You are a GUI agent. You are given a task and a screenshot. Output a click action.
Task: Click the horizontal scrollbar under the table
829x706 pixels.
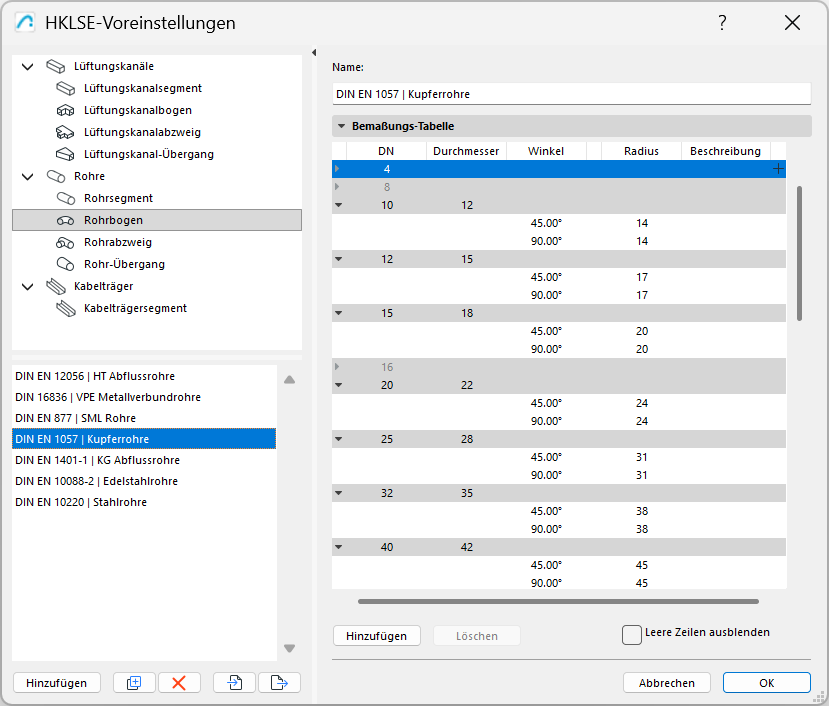(558, 601)
